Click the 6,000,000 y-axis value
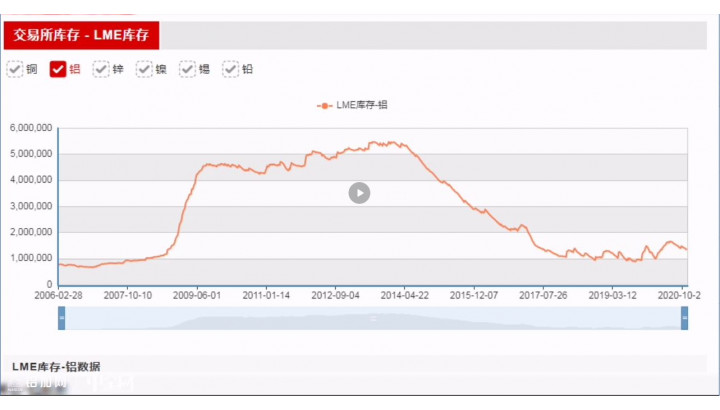The height and width of the screenshot is (410, 720). (31, 128)
